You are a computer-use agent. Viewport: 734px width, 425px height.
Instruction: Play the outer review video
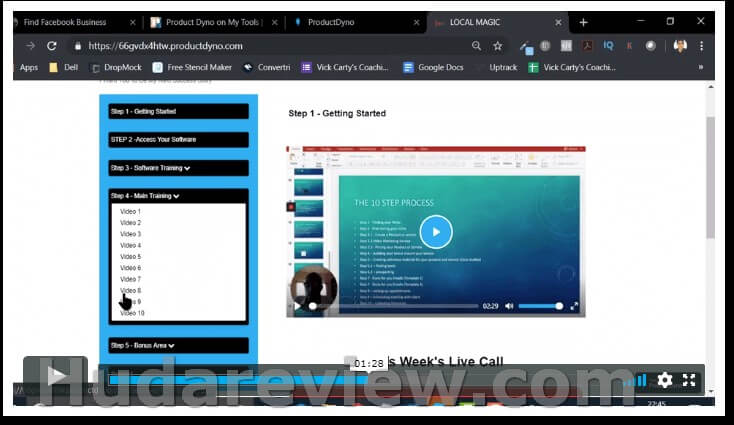56,375
